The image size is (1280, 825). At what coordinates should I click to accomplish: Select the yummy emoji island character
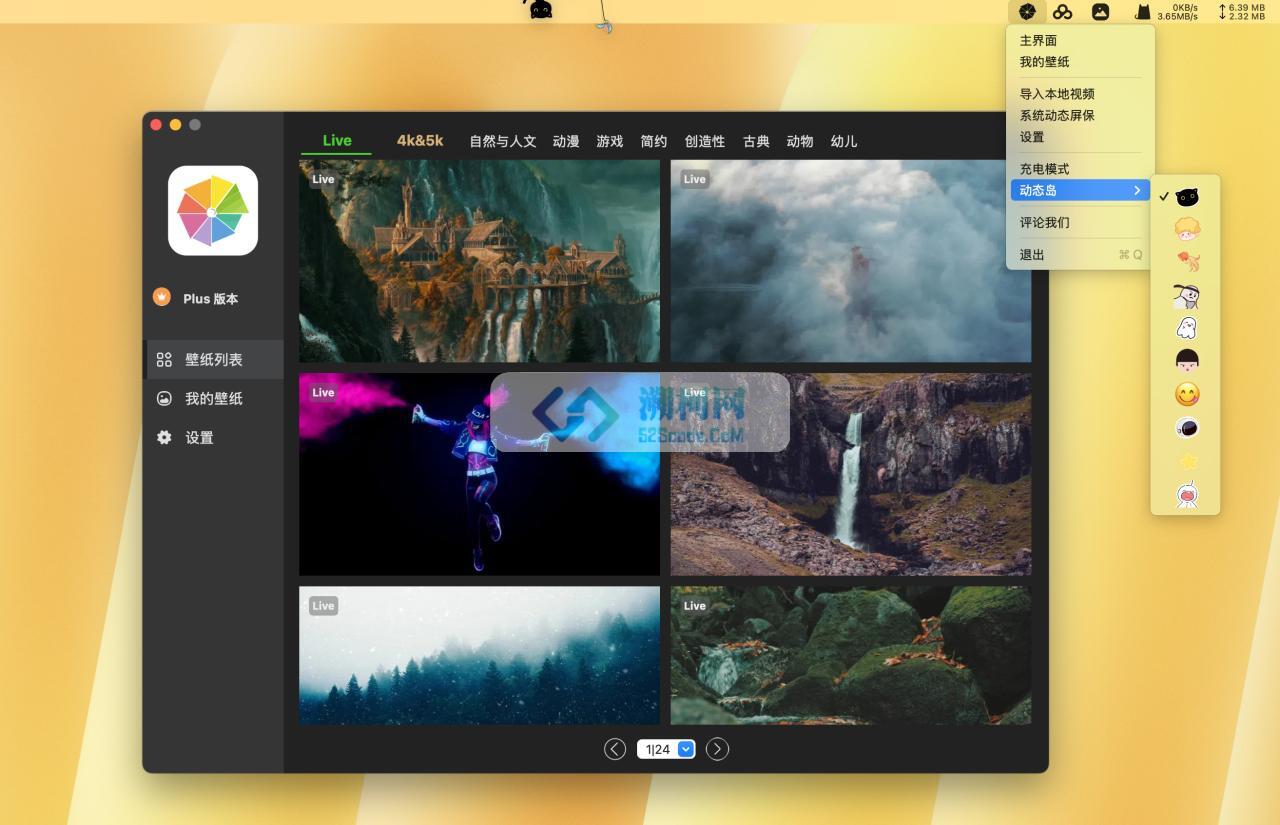(x=1187, y=394)
